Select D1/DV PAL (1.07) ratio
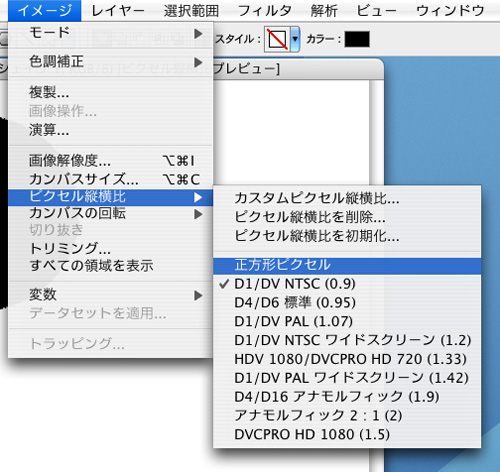The width and height of the screenshot is (500, 472). (347, 321)
